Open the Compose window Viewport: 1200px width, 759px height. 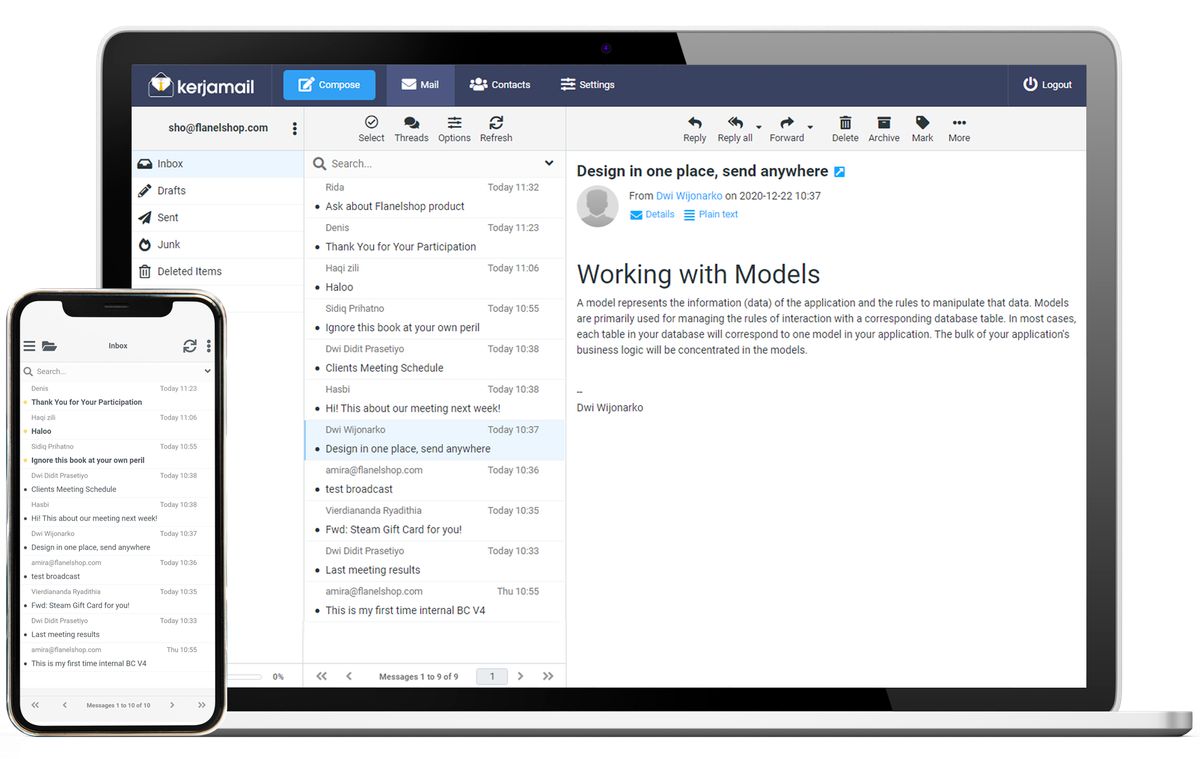[x=328, y=85]
